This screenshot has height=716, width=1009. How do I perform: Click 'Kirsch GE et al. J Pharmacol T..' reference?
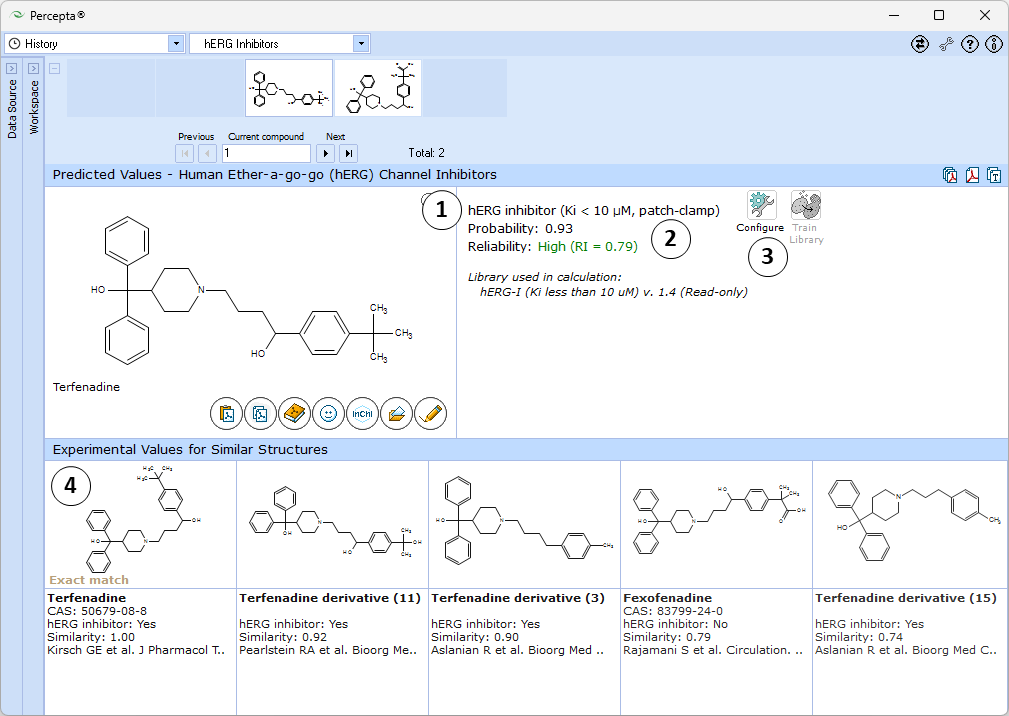click(136, 650)
